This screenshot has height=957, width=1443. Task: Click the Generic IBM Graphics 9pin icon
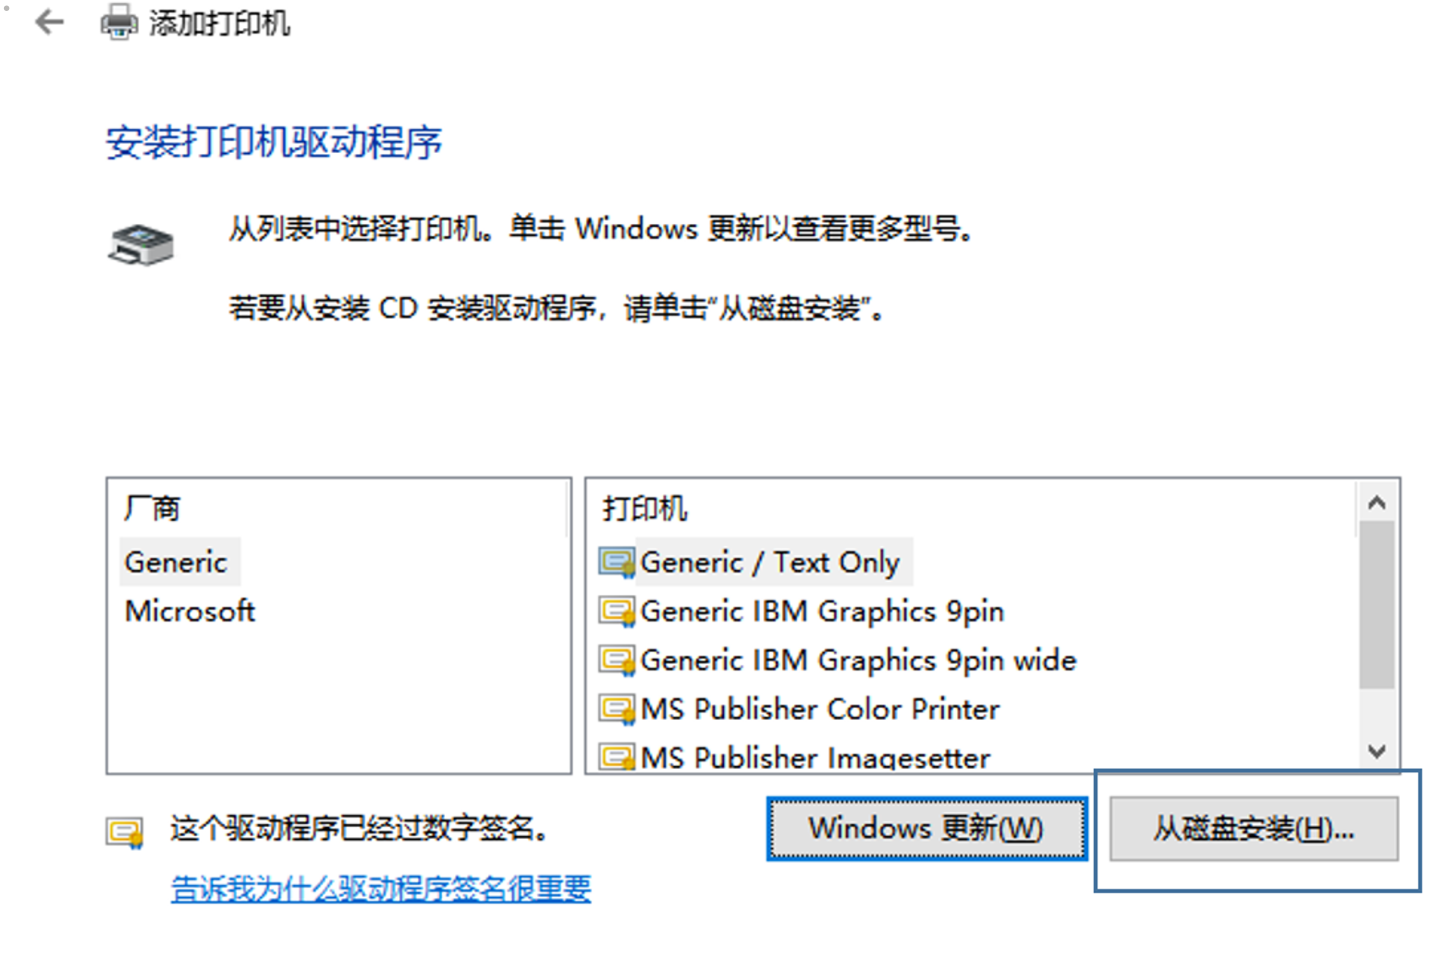(x=617, y=611)
